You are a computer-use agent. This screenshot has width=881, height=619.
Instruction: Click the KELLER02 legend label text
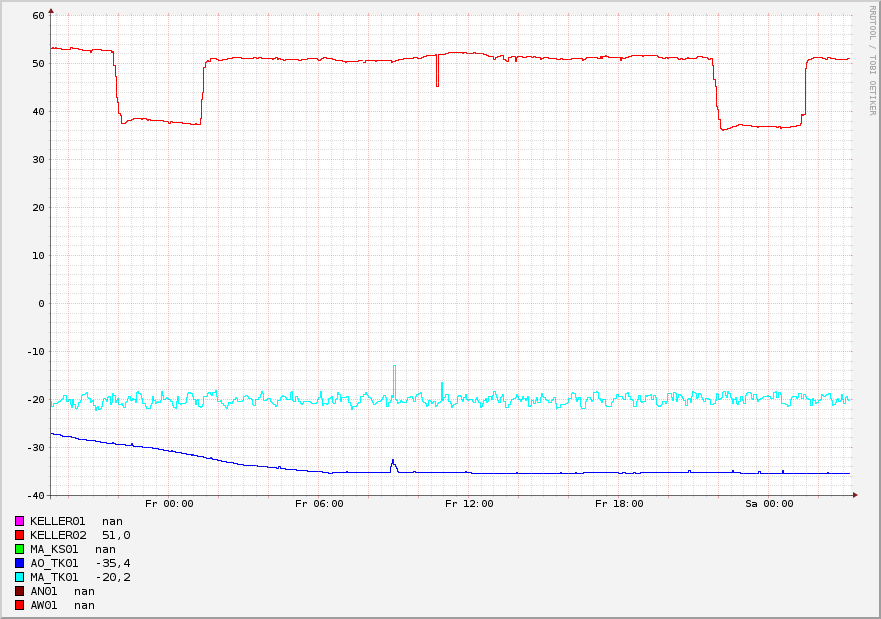pos(58,535)
